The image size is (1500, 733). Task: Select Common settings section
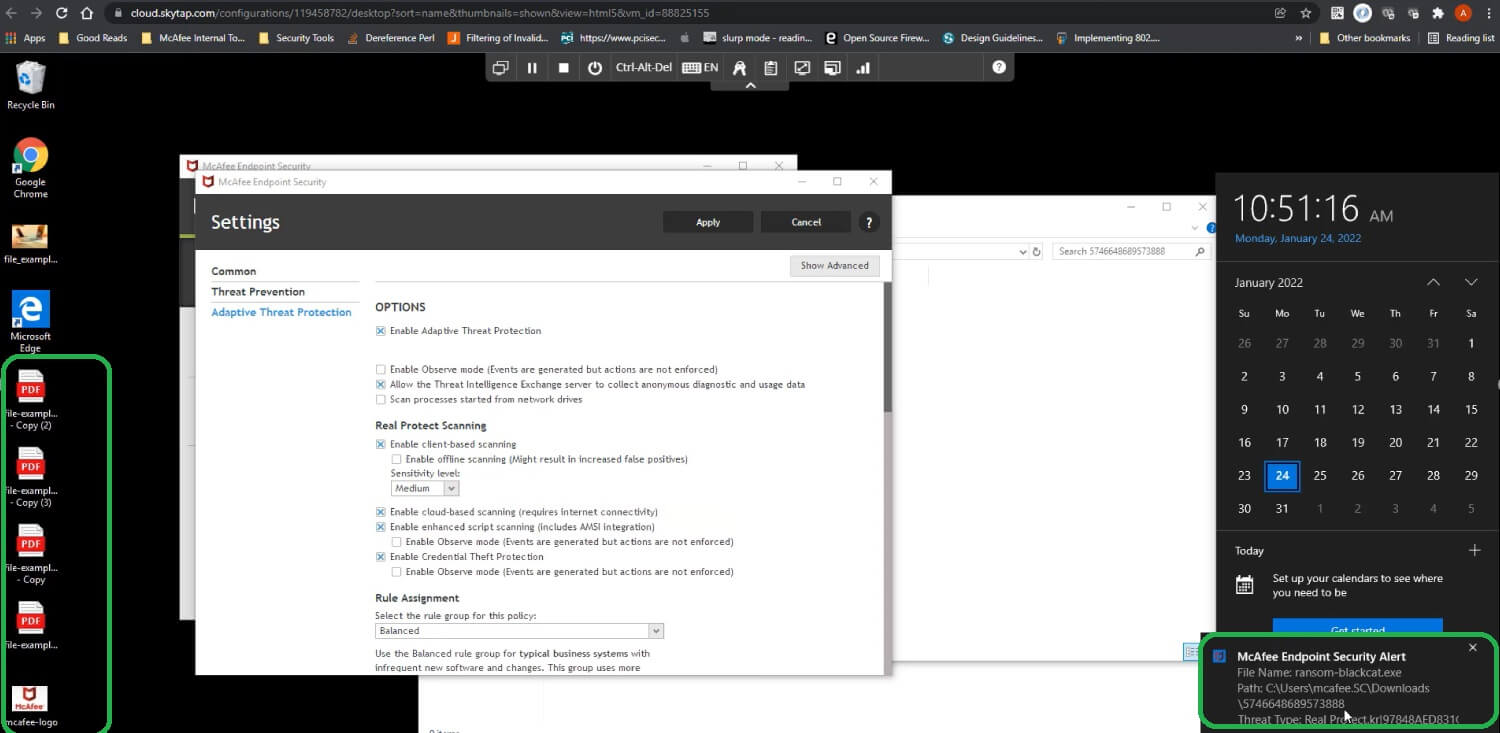point(234,271)
